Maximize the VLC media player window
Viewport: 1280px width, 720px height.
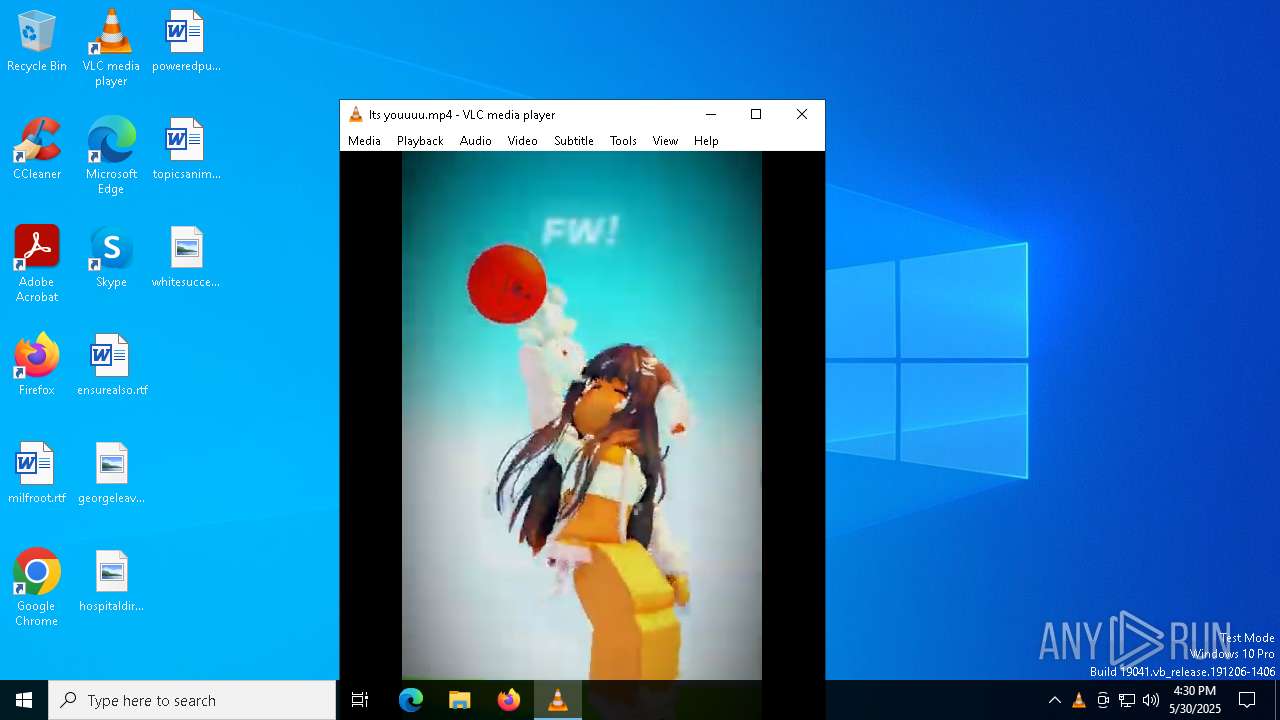pos(756,114)
